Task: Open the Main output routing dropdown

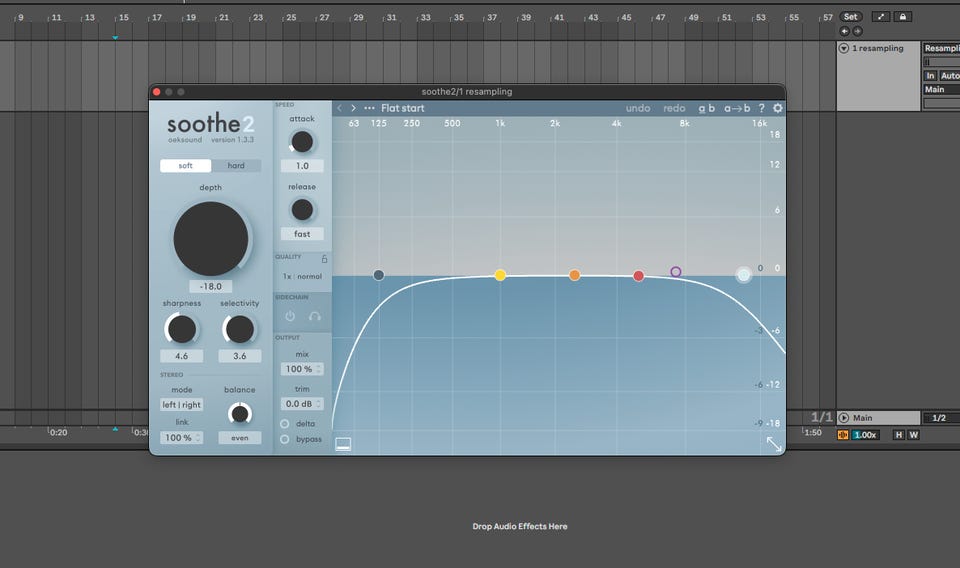Action: click(x=942, y=89)
